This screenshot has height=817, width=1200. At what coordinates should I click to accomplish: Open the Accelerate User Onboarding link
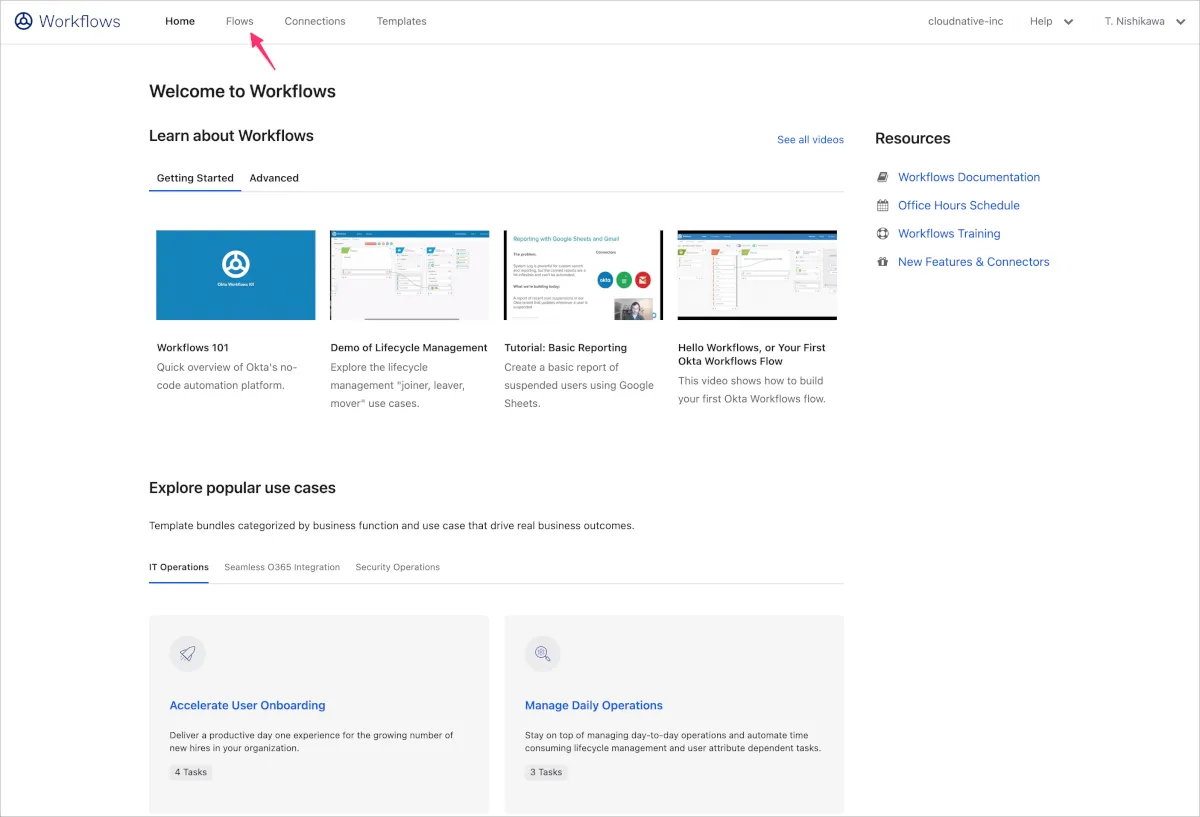[247, 705]
